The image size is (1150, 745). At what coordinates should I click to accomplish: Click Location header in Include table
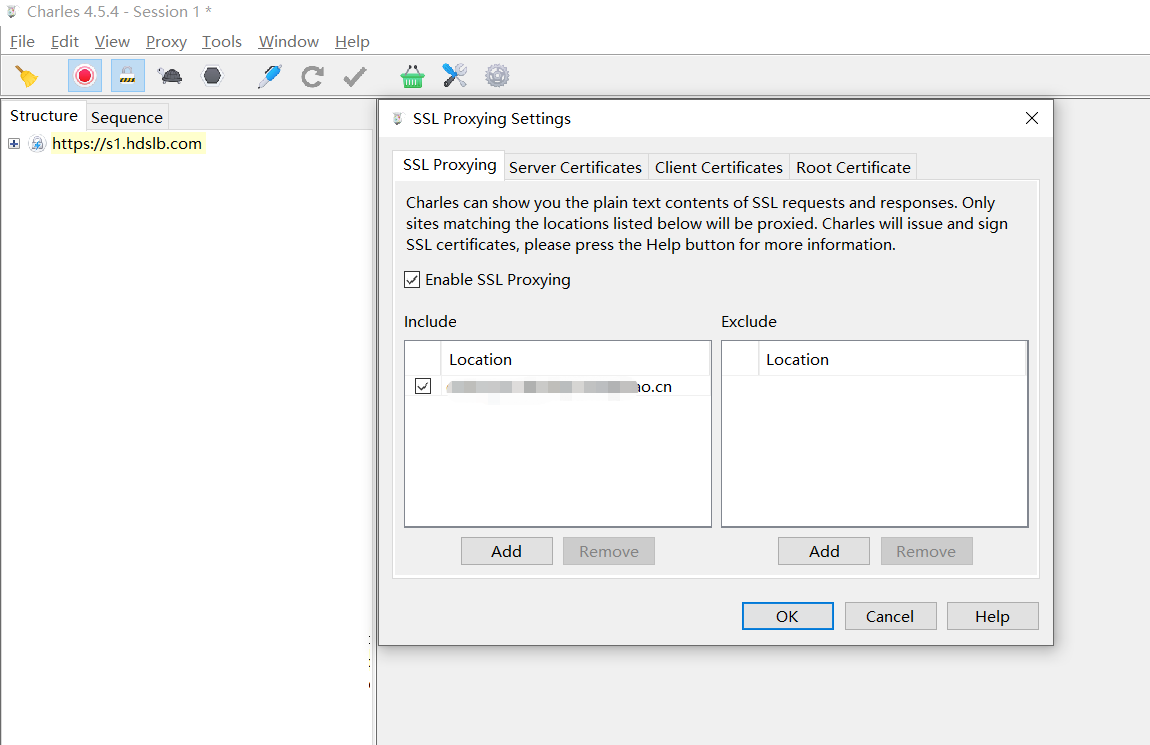[x=575, y=359]
